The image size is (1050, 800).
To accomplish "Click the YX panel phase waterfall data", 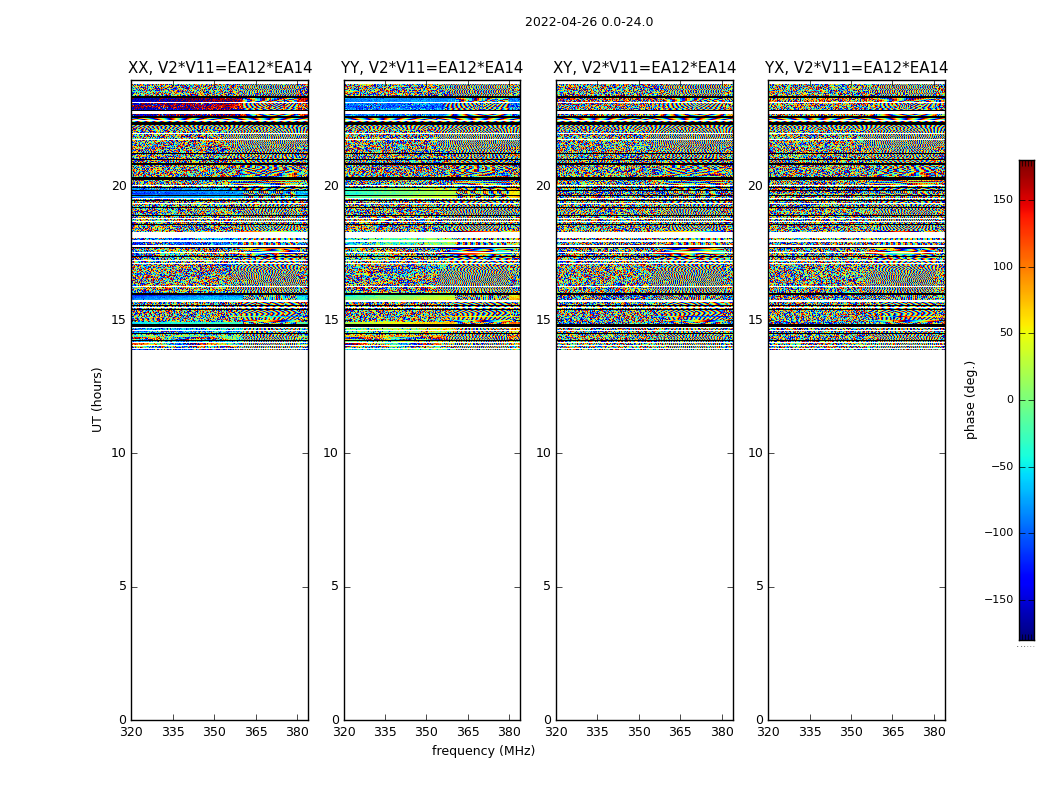I will (857, 216).
